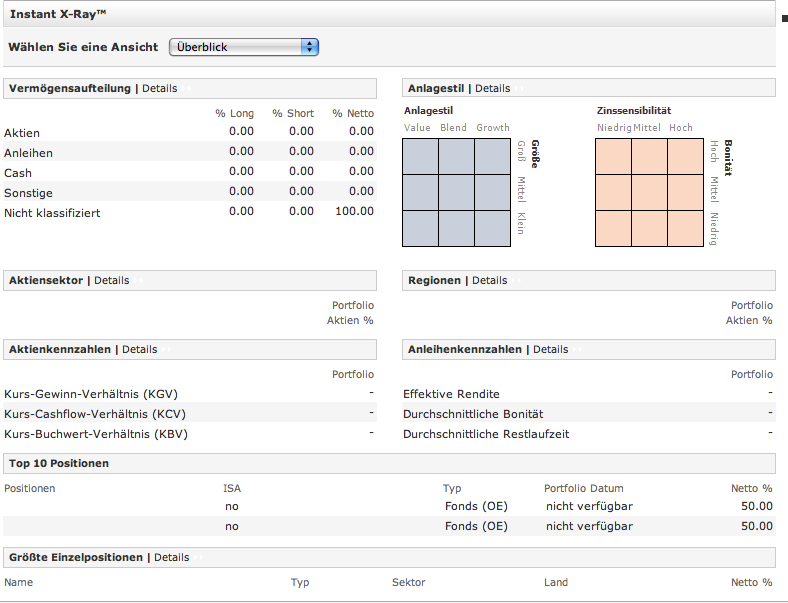Select the center Blend-Mittel style box cell
This screenshot has width=788, height=603.
456,192
